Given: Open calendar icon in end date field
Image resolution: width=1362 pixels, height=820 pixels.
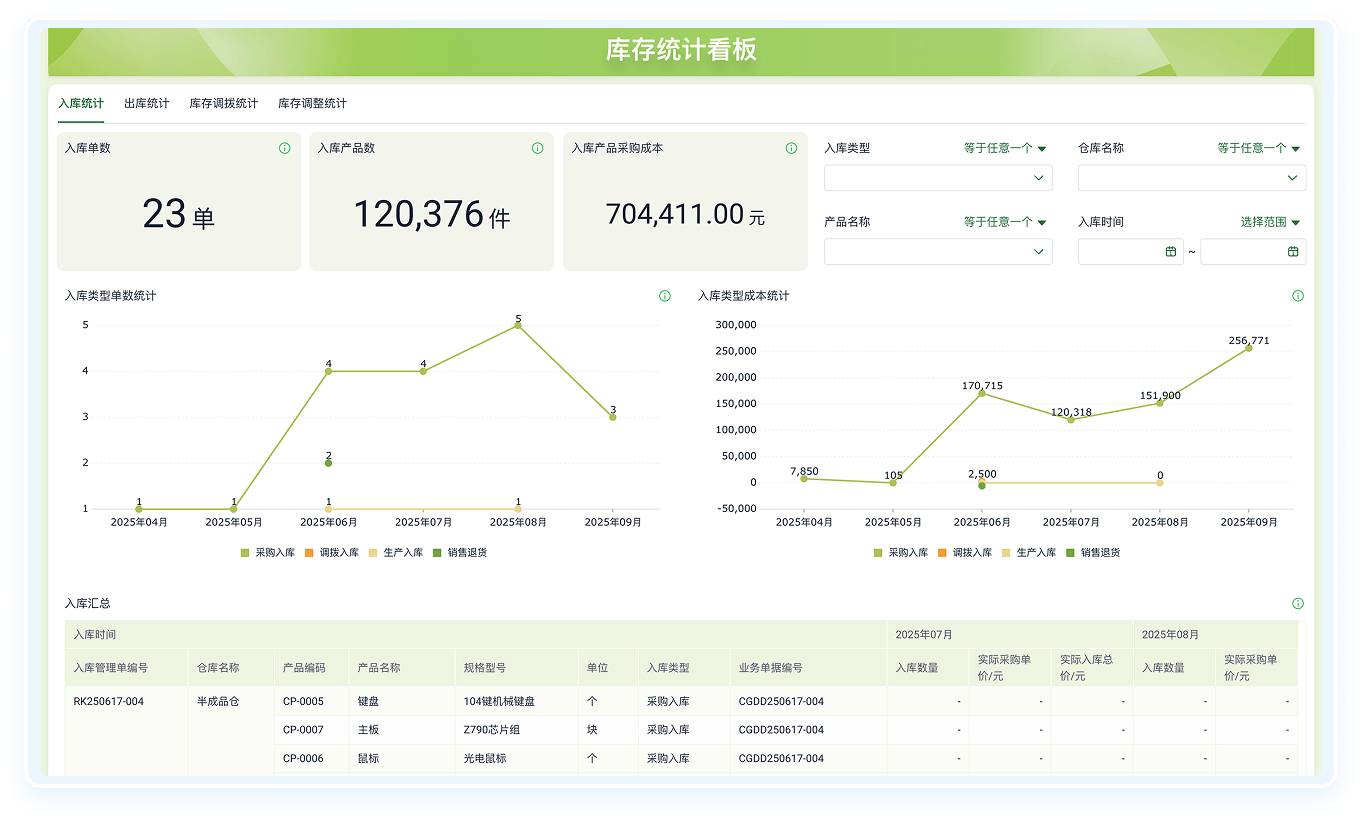Looking at the screenshot, I should pyautogui.click(x=1293, y=252).
